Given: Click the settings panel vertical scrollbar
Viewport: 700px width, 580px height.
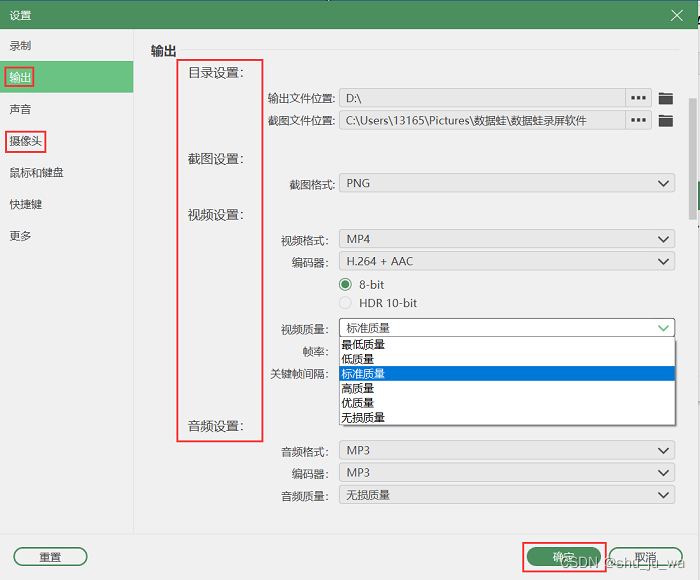Looking at the screenshot, I should tap(693, 159).
